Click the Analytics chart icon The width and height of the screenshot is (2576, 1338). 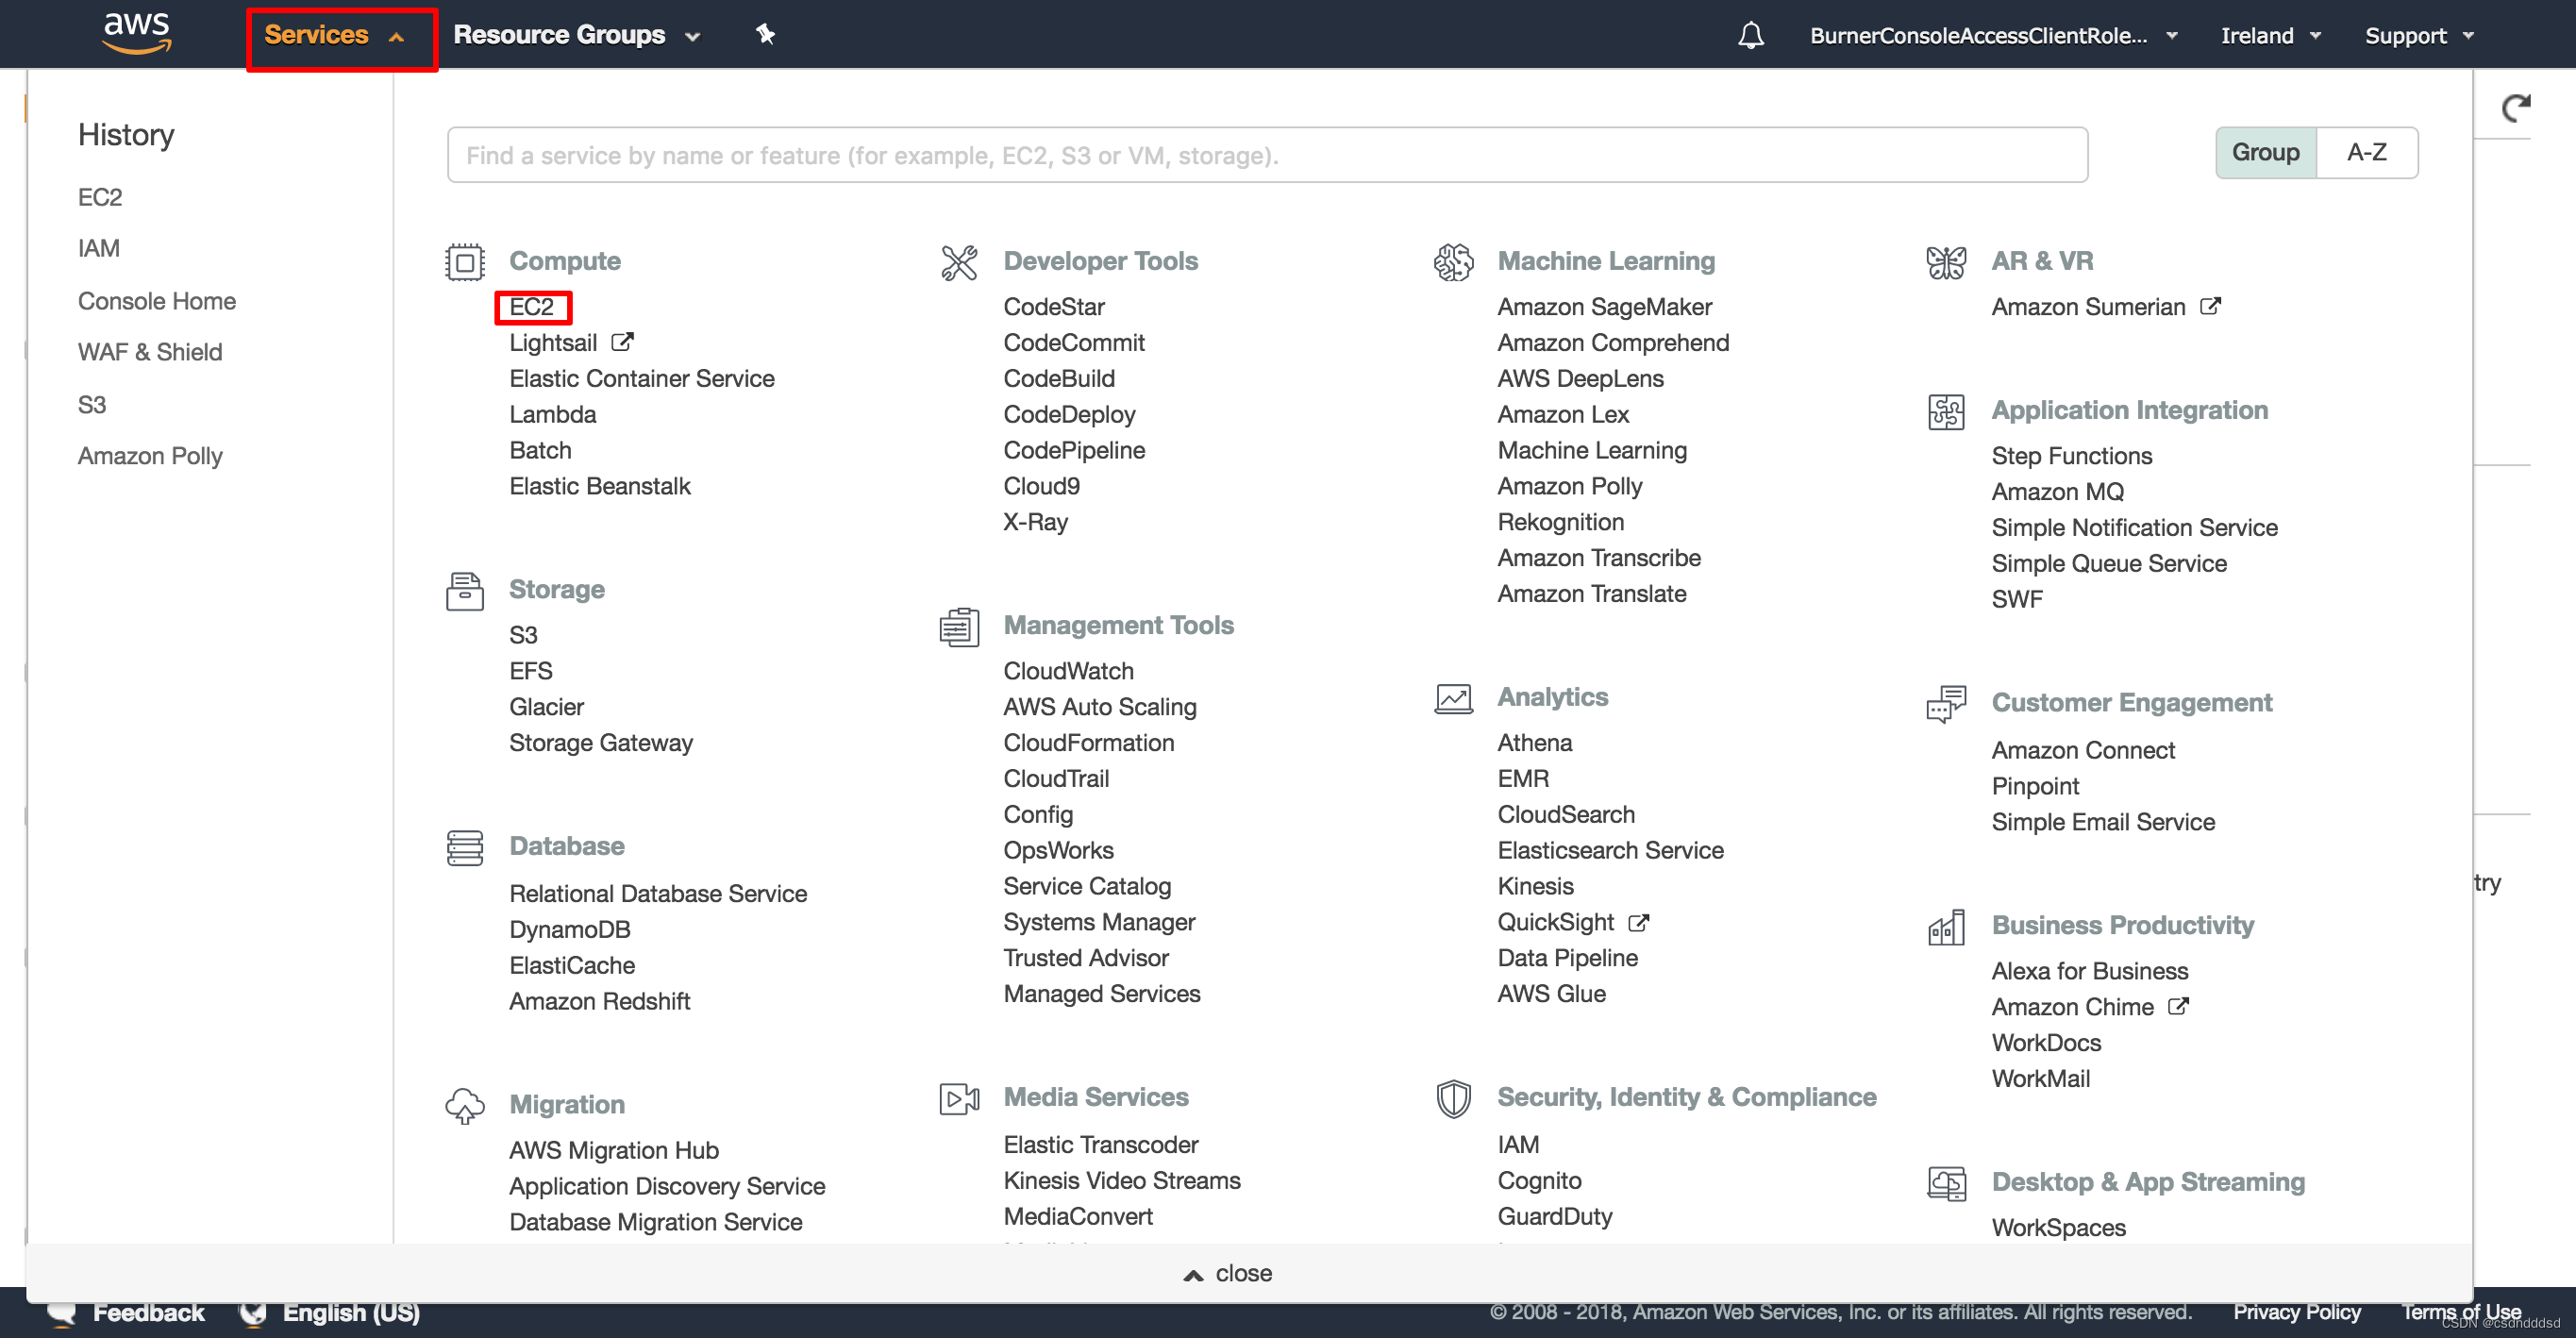1453,698
